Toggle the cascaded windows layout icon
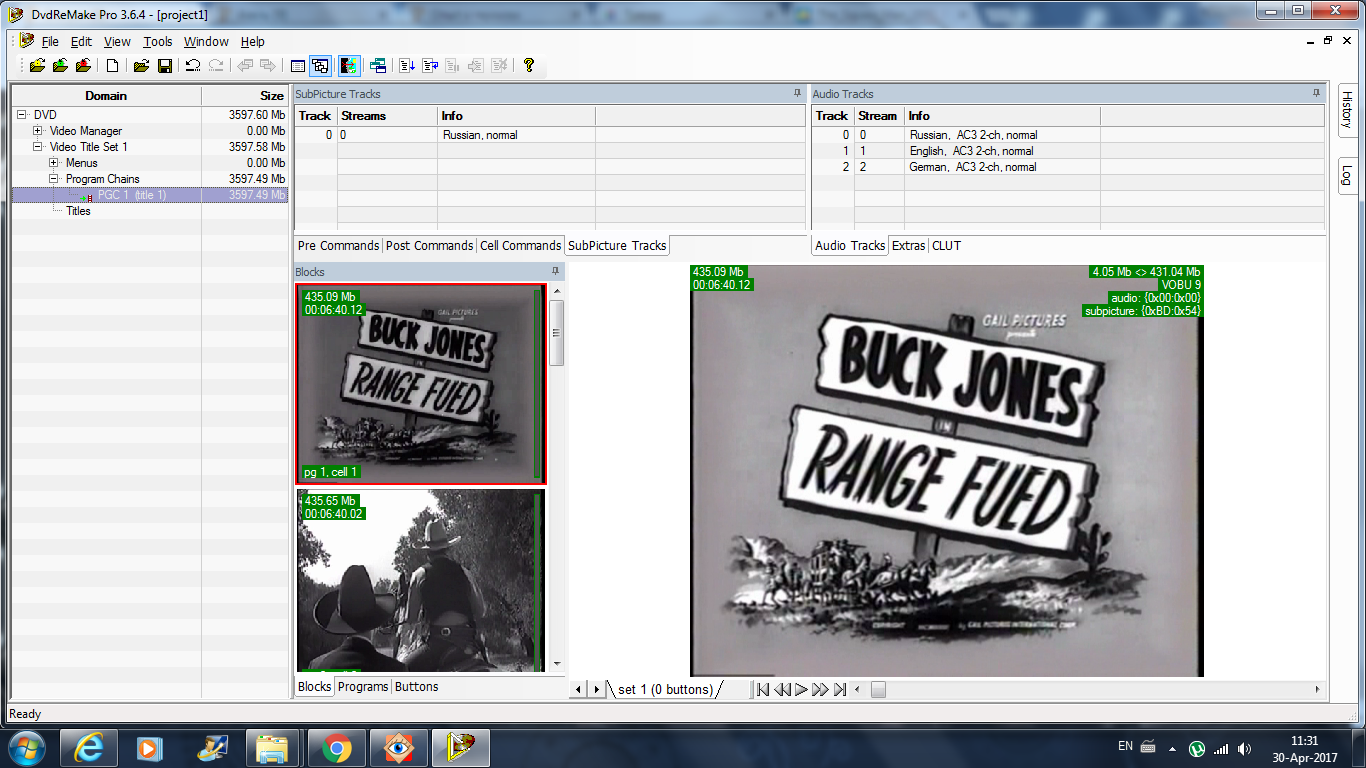 pyautogui.click(x=320, y=66)
